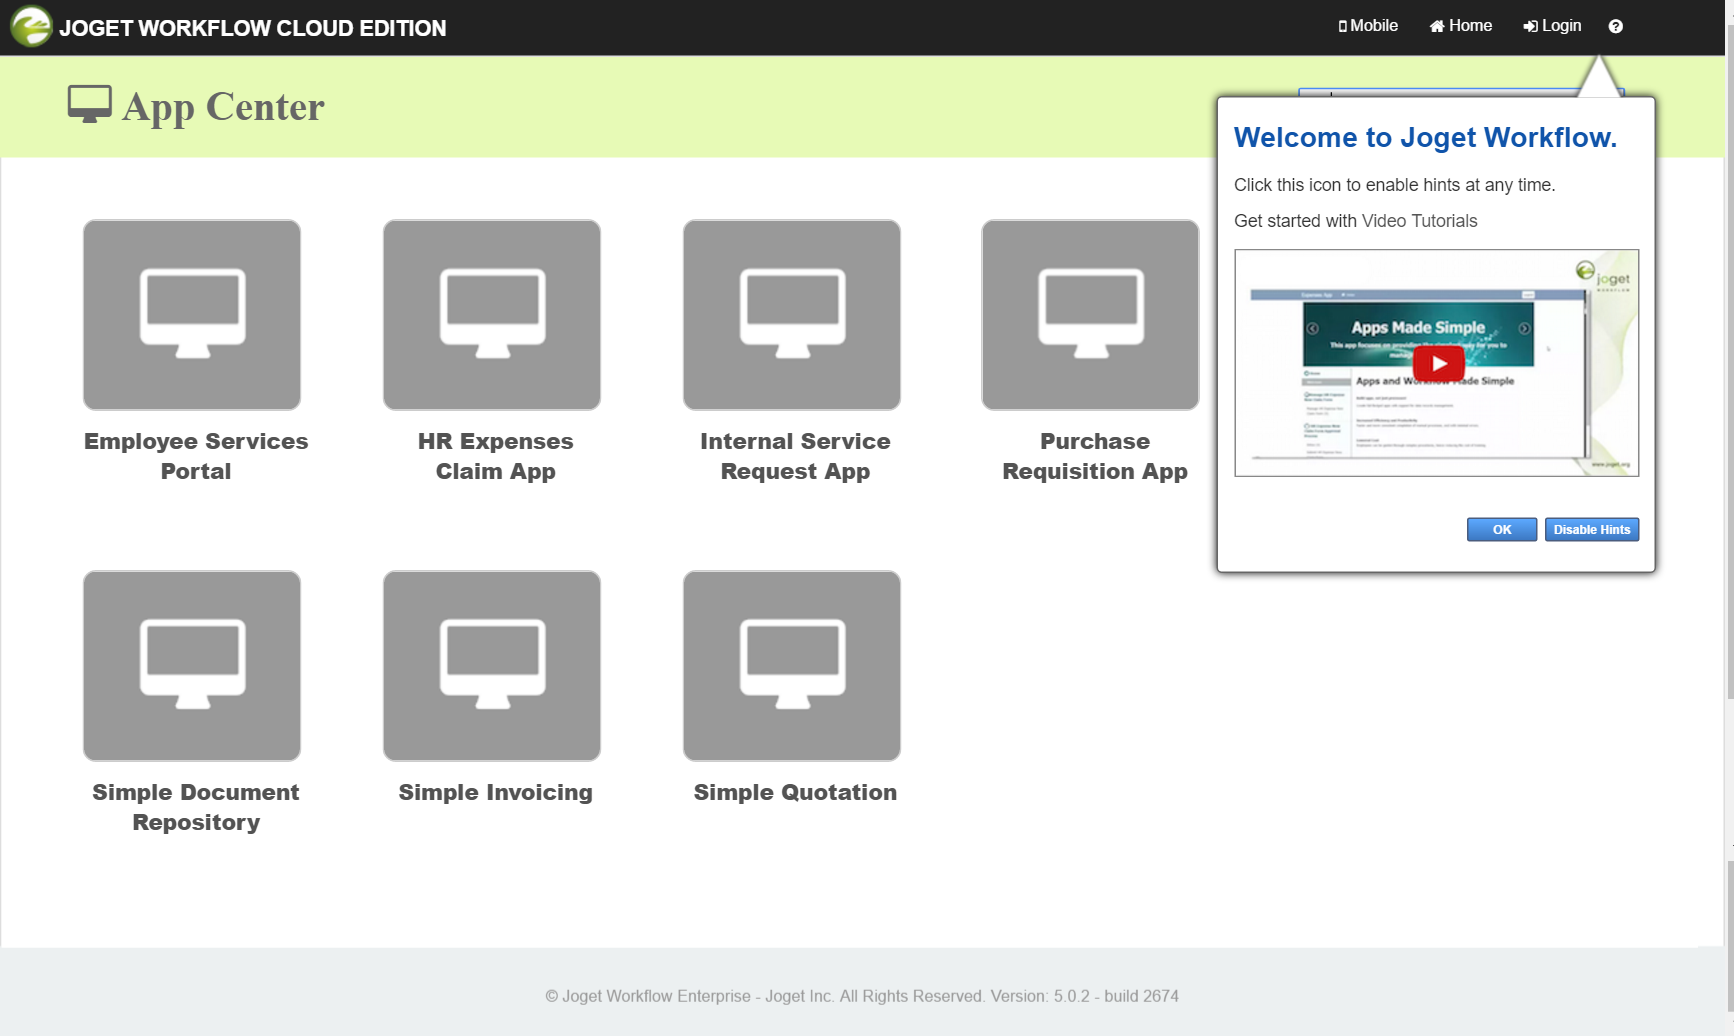Click the App Center heading text

(x=223, y=106)
